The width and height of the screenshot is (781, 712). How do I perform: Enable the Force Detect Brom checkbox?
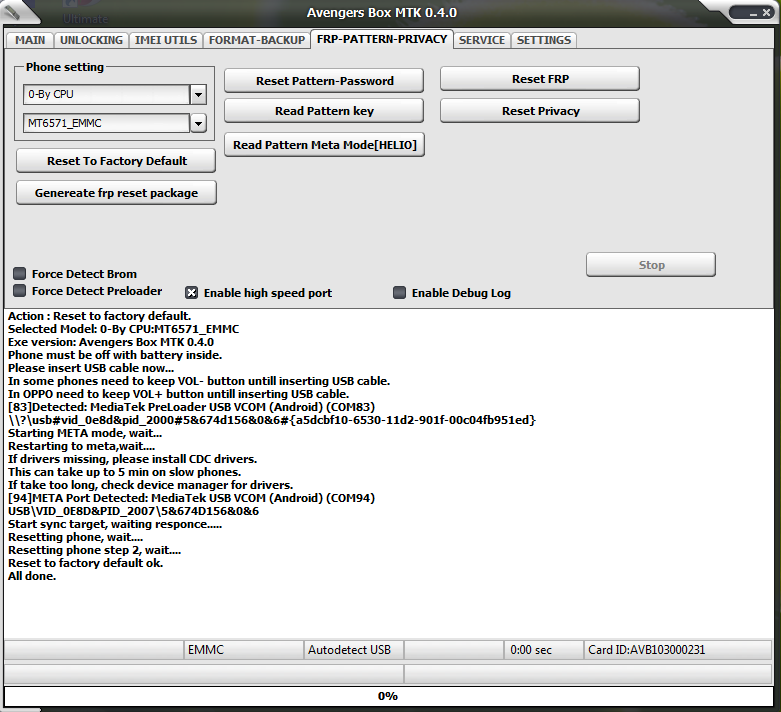[x=19, y=273]
